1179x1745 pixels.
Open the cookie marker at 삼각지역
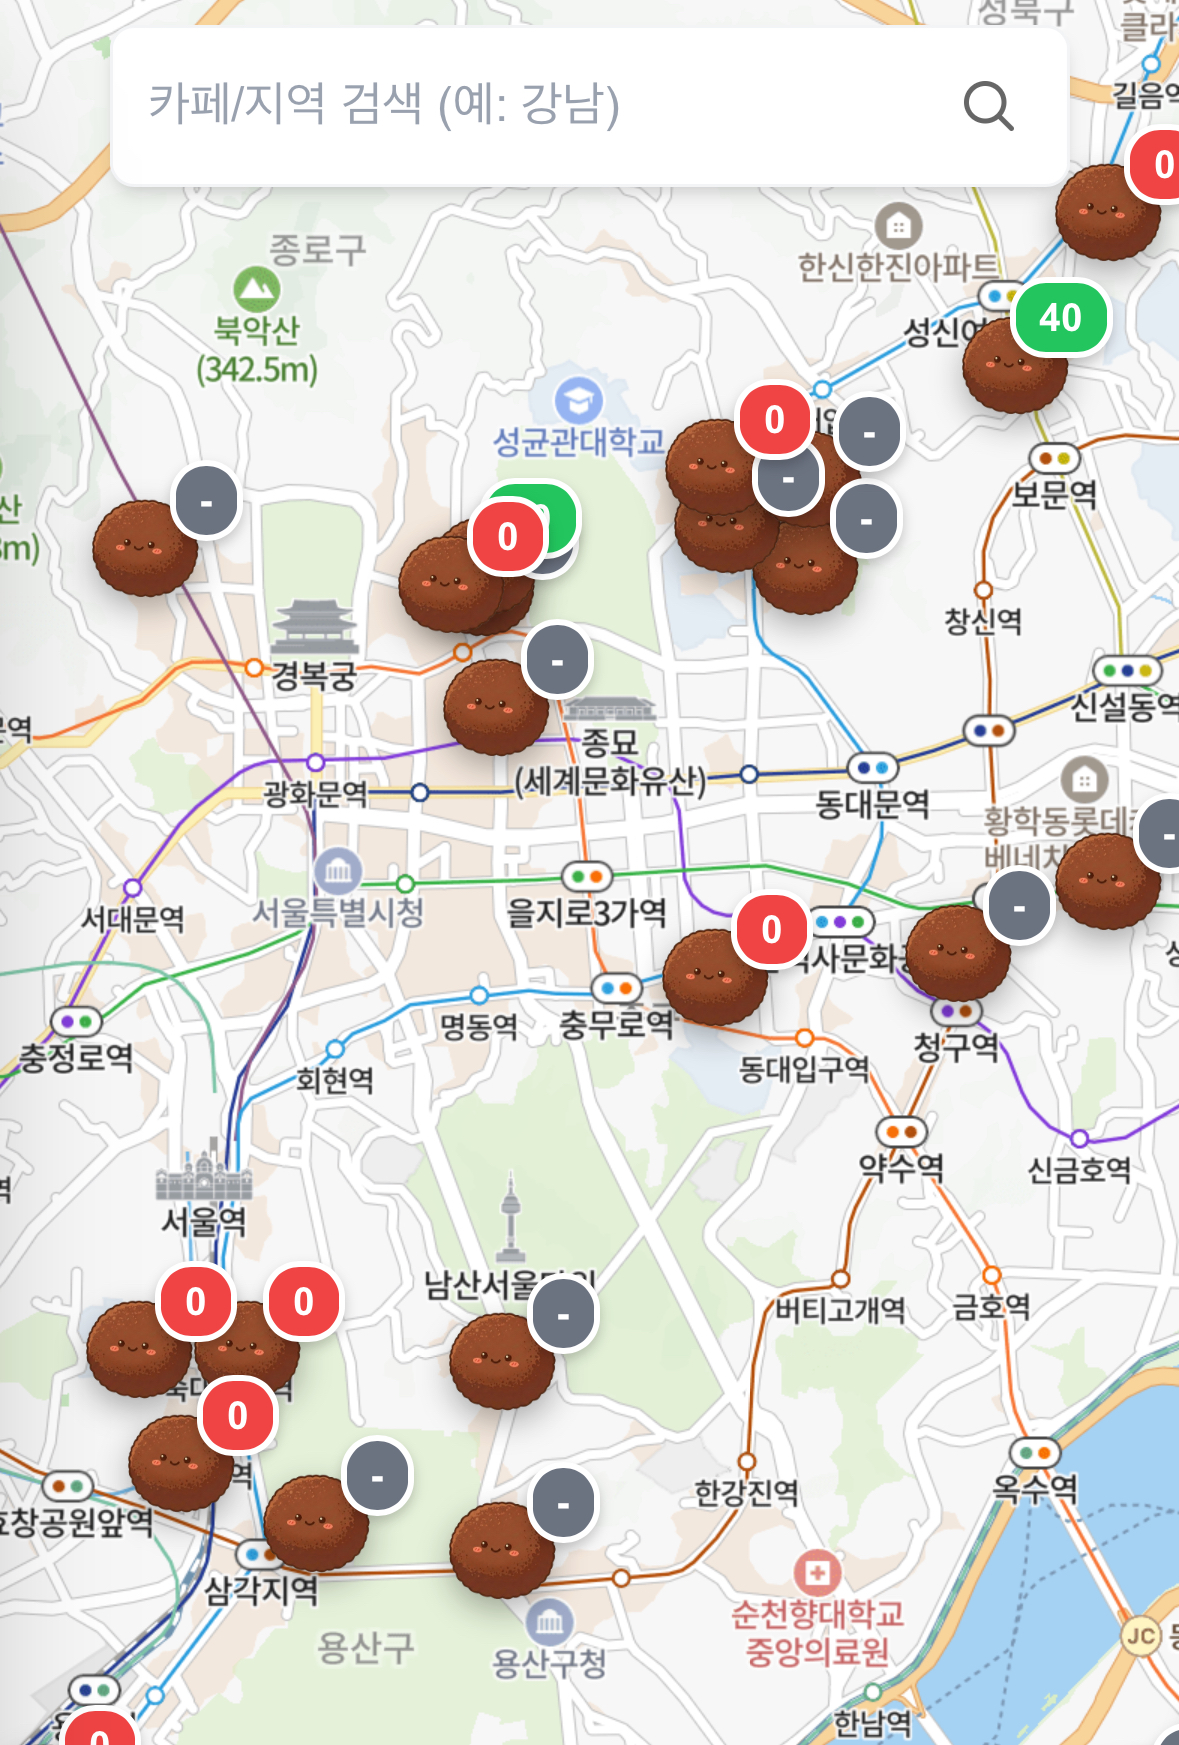point(315,1523)
